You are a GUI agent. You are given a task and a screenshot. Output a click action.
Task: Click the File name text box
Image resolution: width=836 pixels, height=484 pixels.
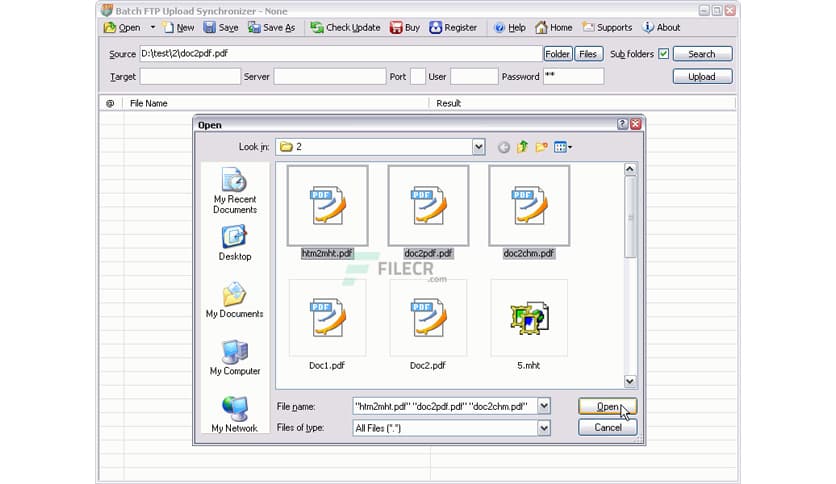click(x=445, y=406)
